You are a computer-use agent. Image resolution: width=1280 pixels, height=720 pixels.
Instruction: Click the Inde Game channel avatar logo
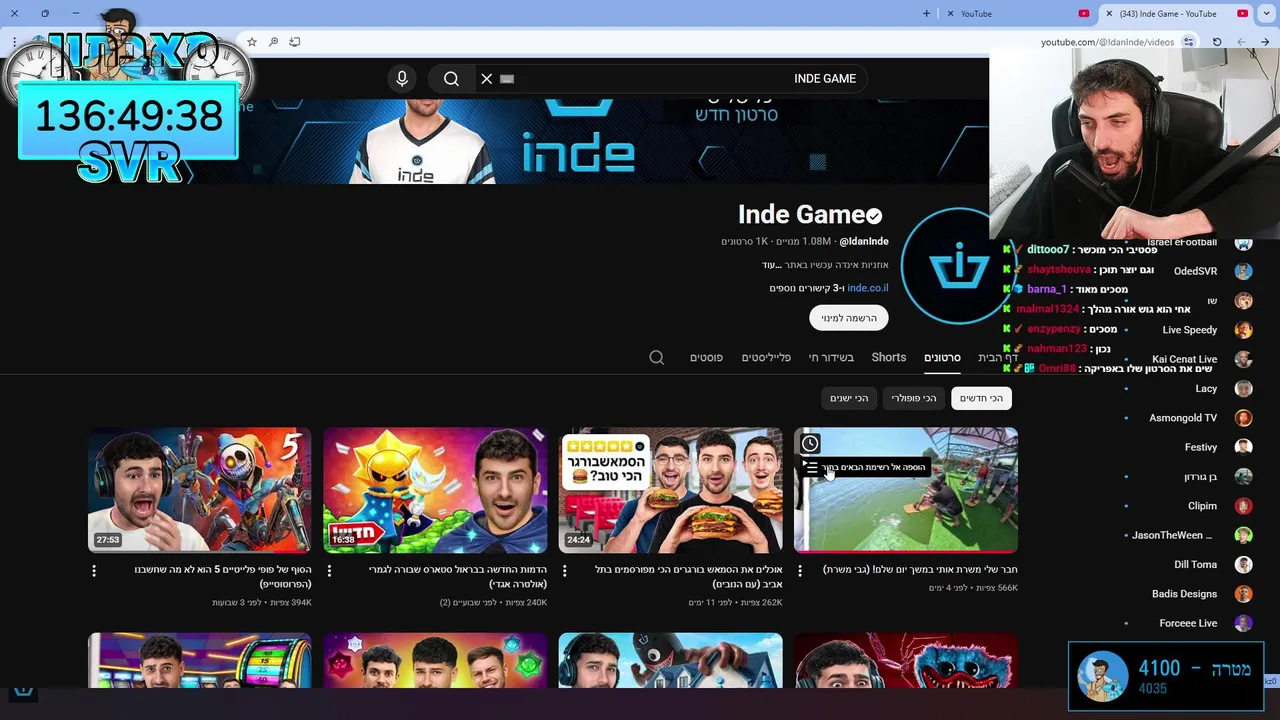point(957,267)
